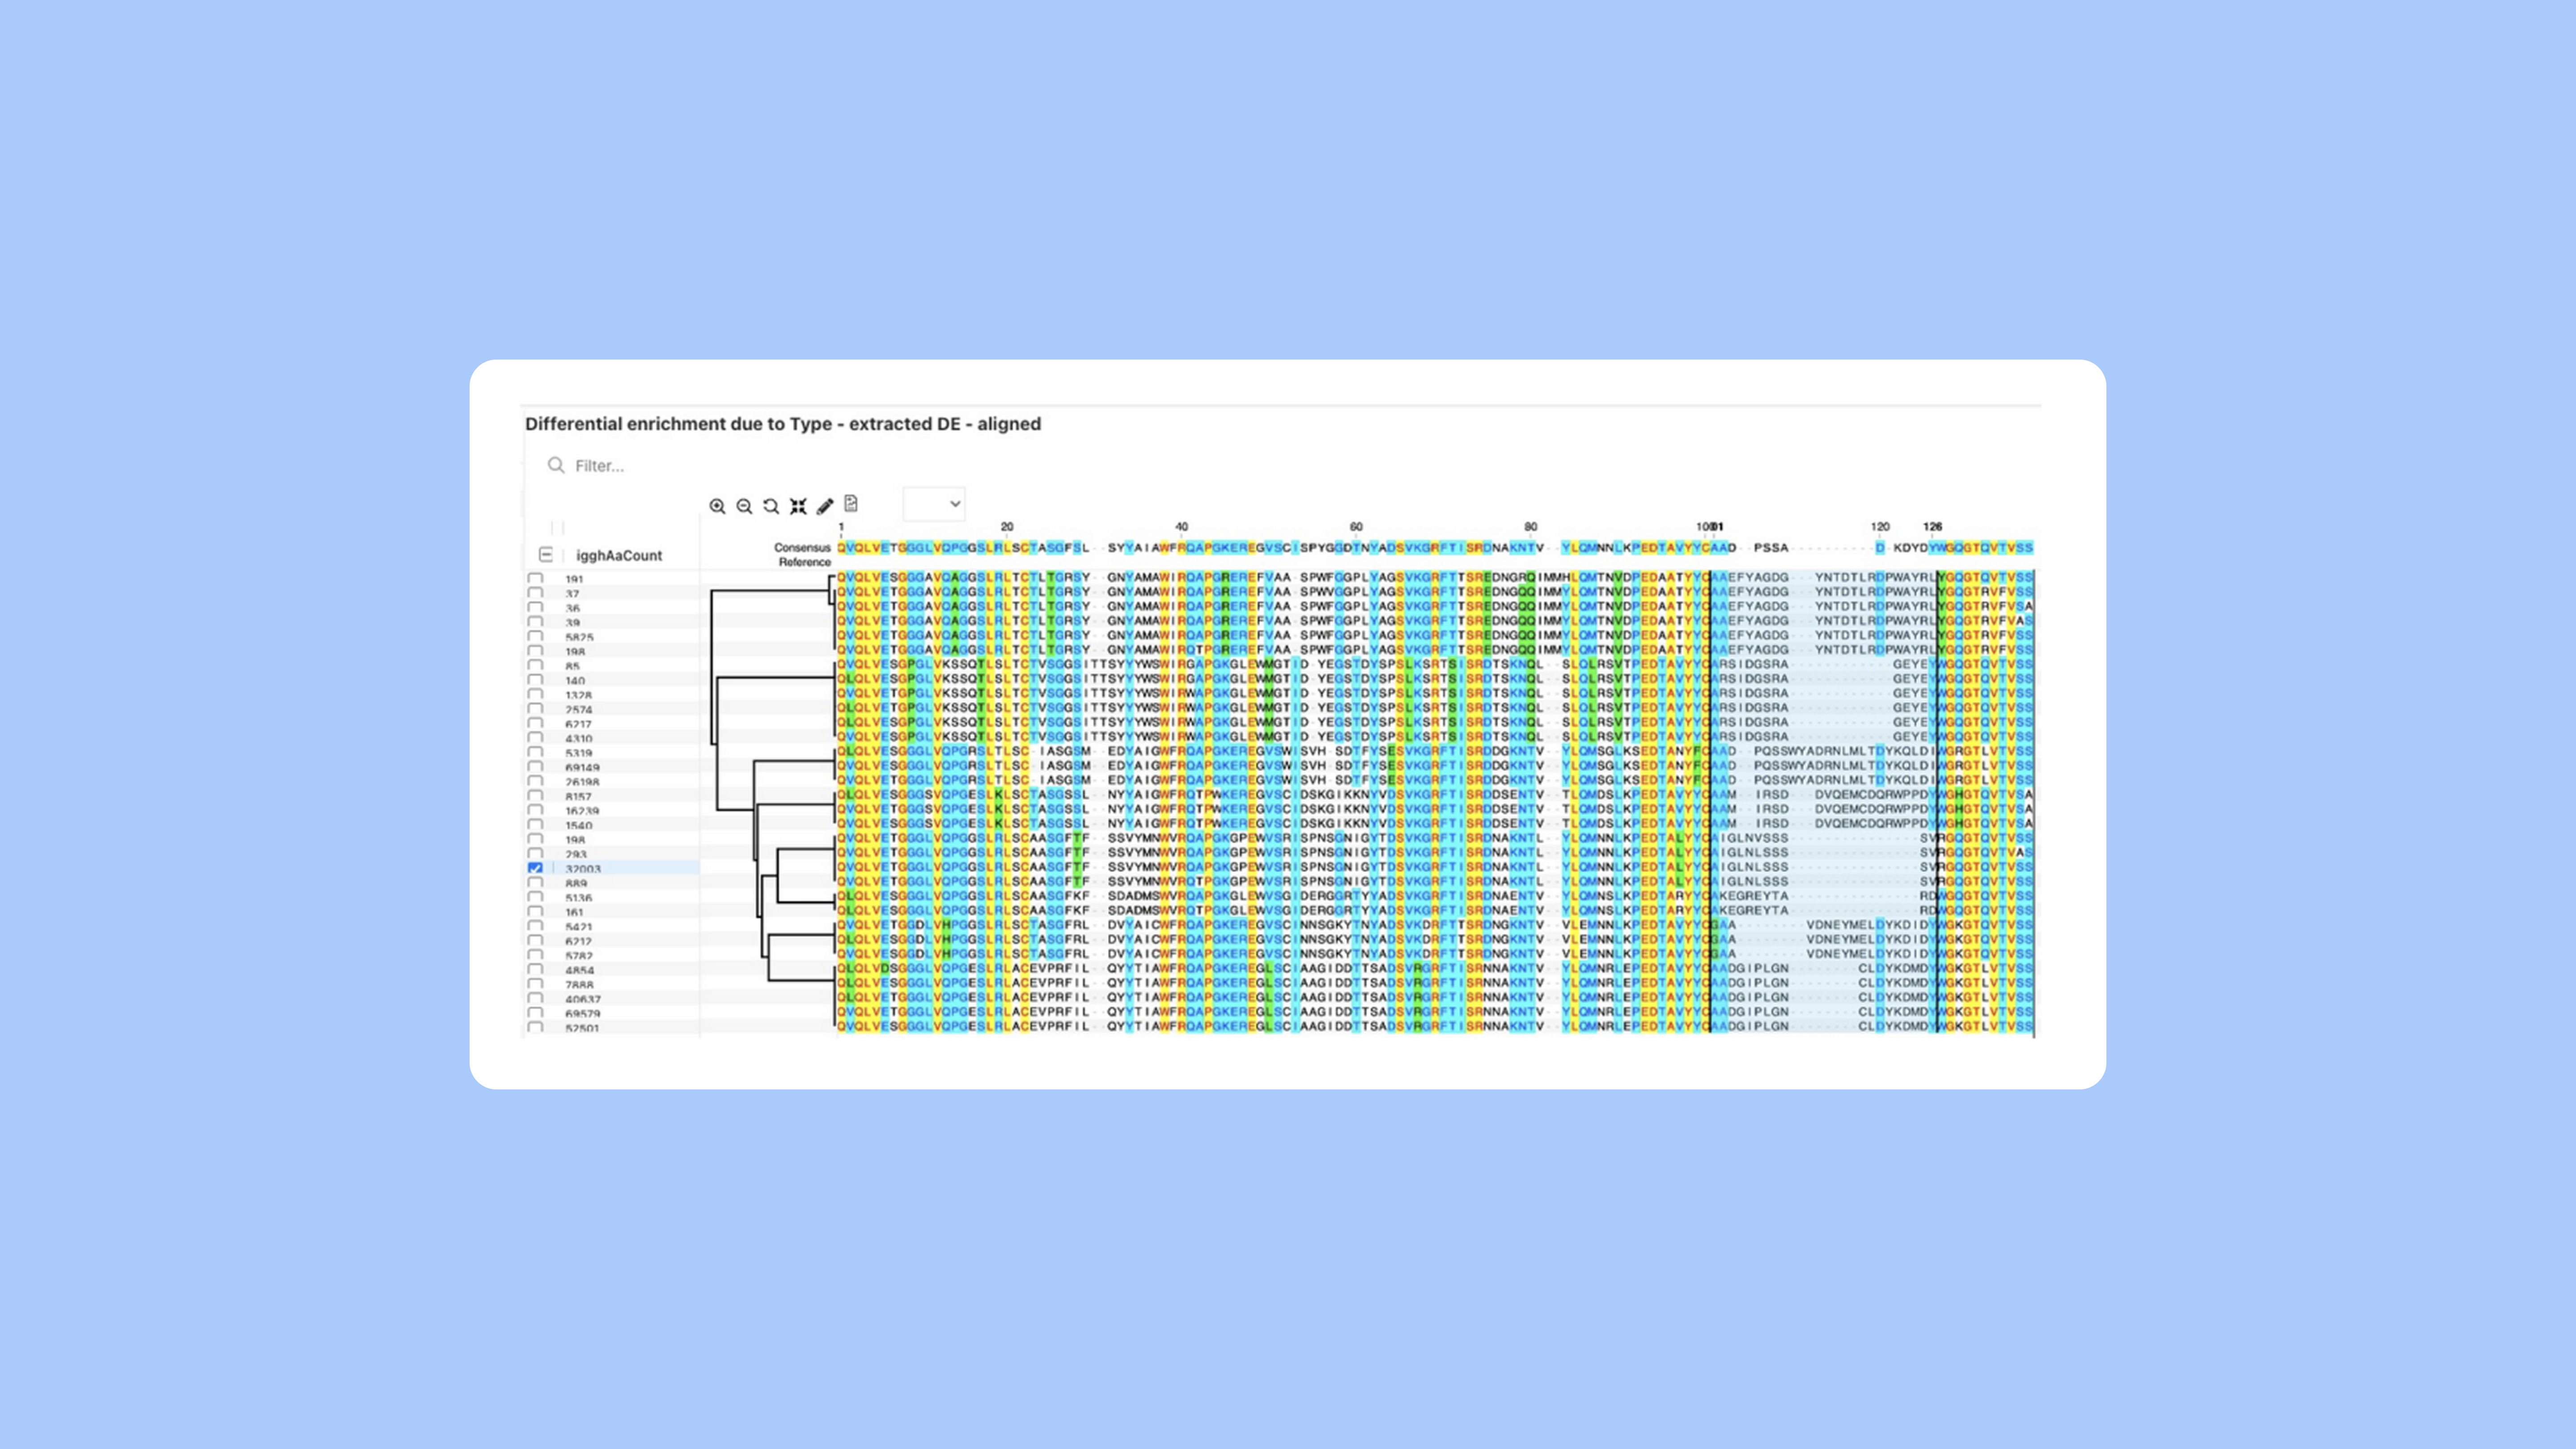The height and width of the screenshot is (1449, 2576).
Task: Click position 60 on the ruler
Action: [1356, 526]
